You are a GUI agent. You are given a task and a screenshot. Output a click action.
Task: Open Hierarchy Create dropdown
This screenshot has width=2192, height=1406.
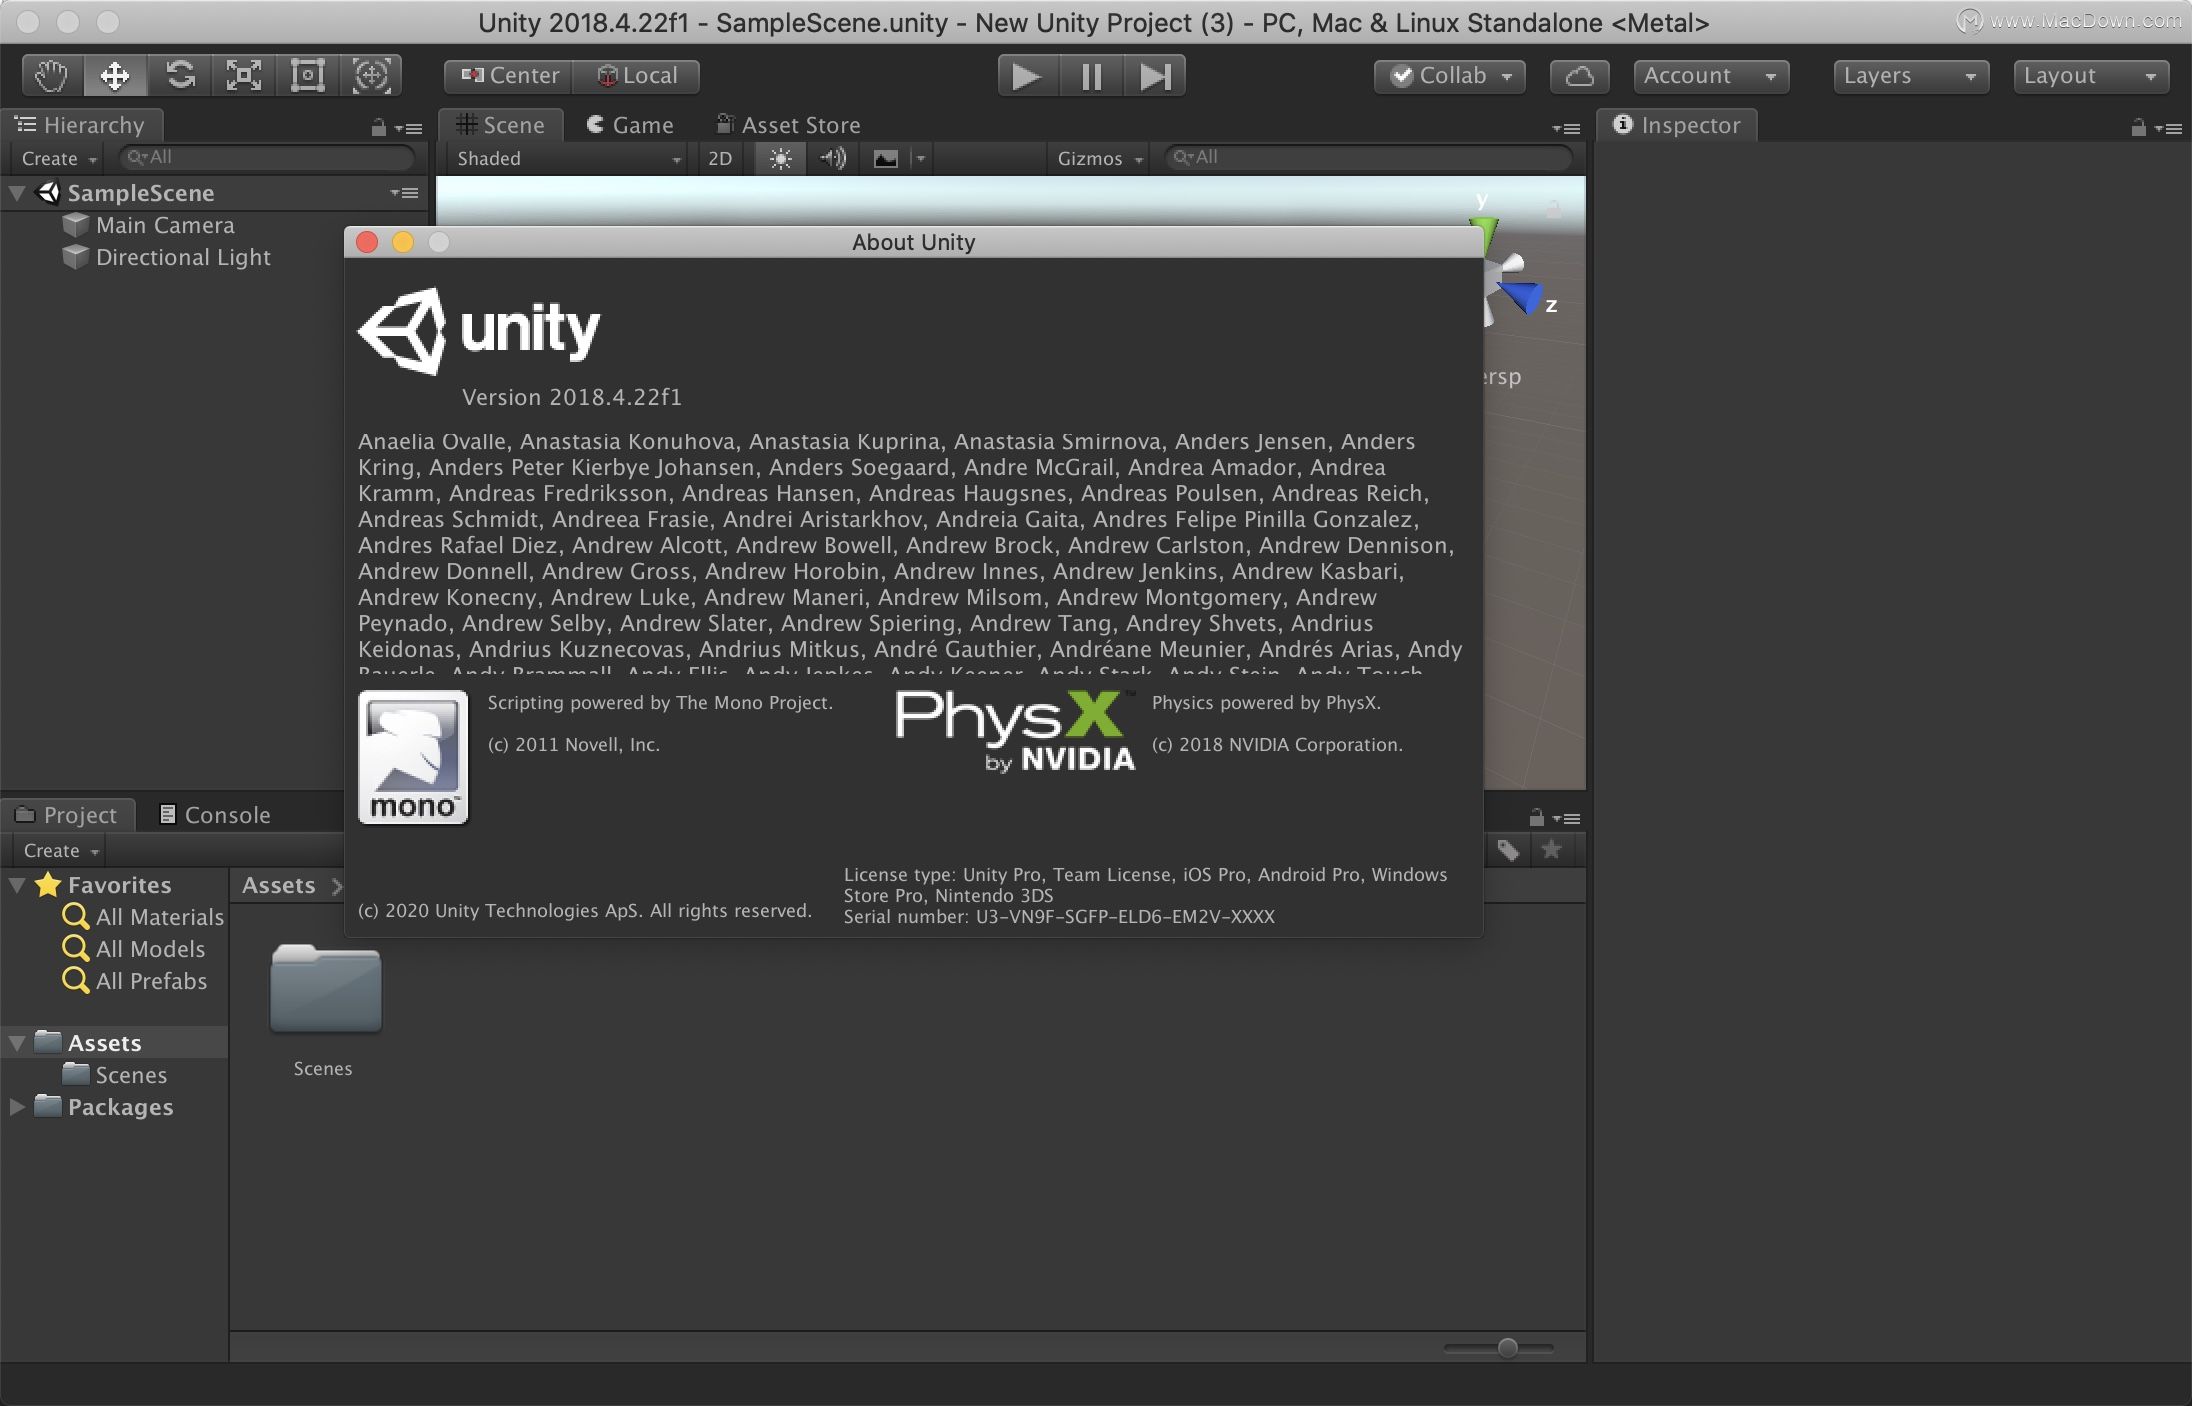[x=59, y=158]
